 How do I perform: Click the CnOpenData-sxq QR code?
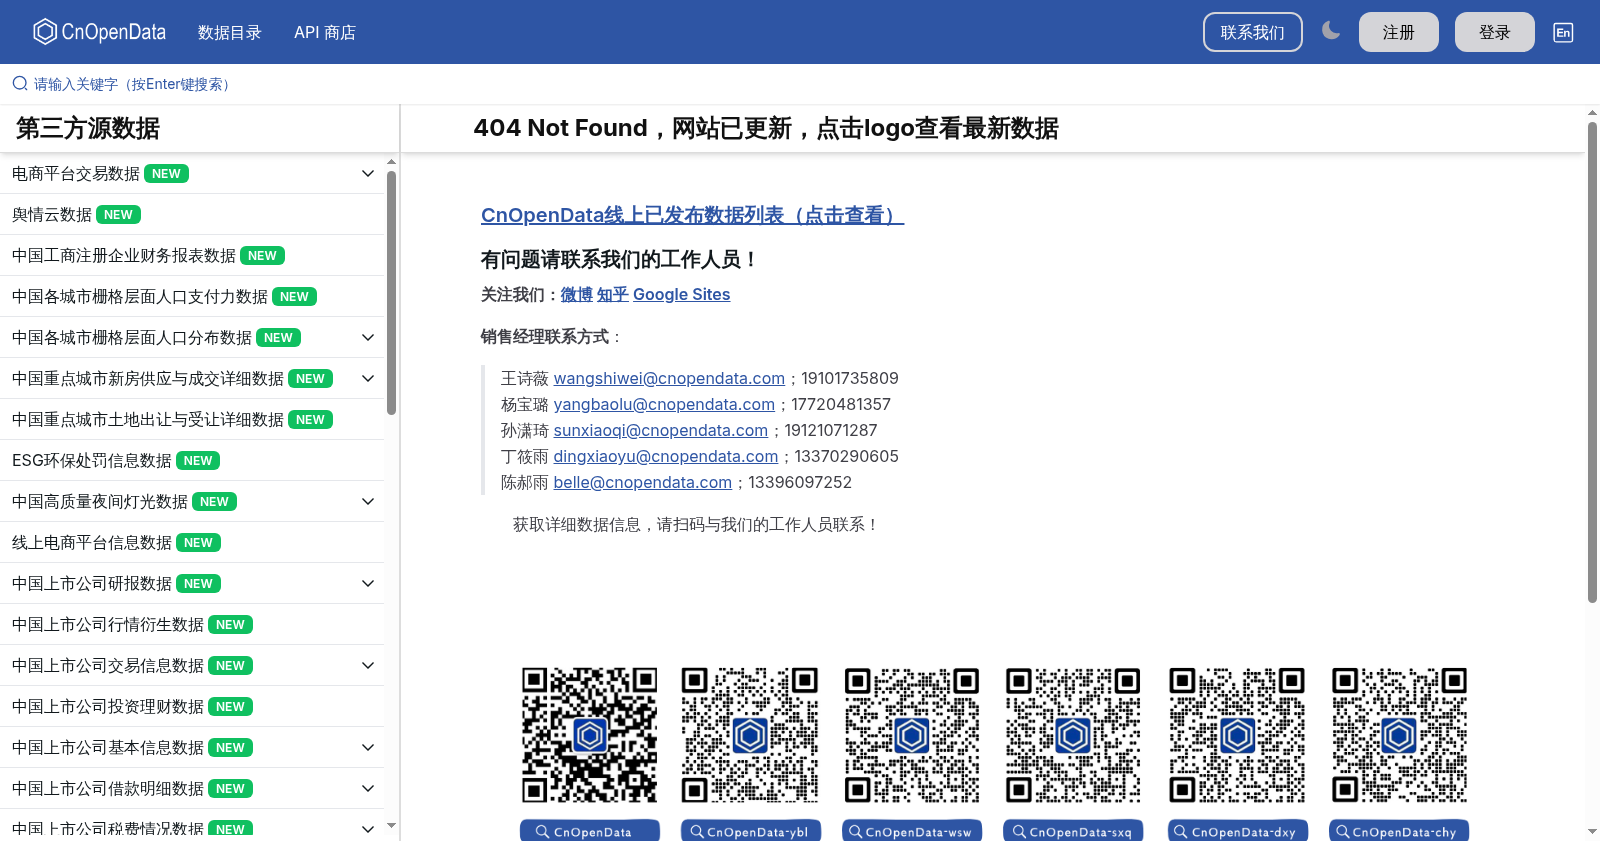pos(1073,735)
